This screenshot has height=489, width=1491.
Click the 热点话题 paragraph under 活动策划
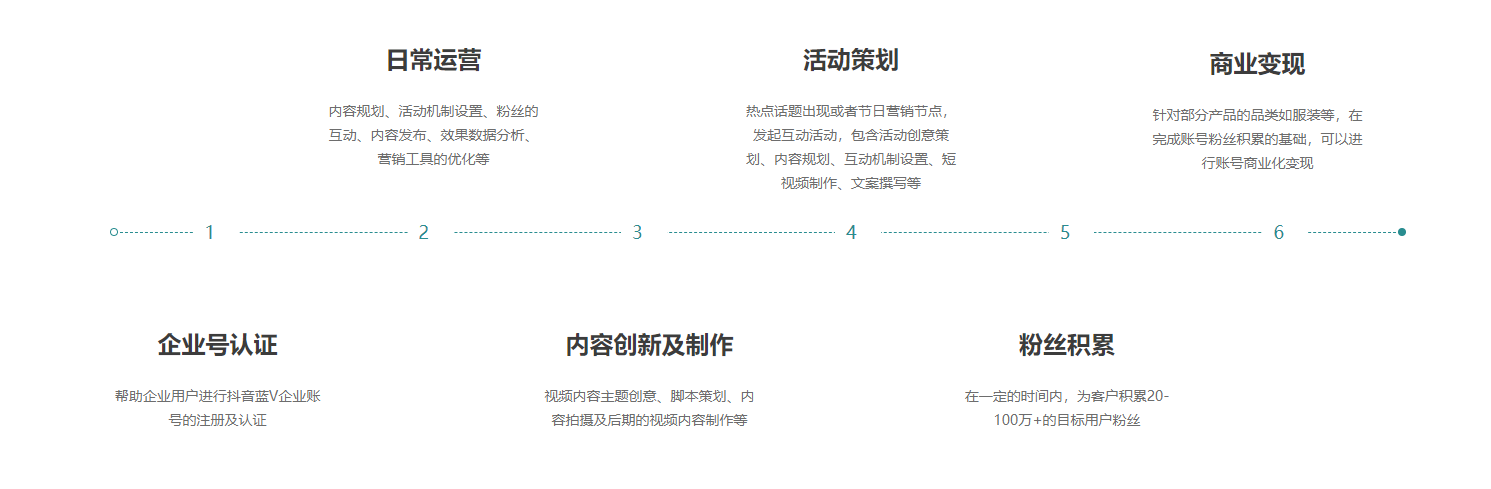pos(850,147)
